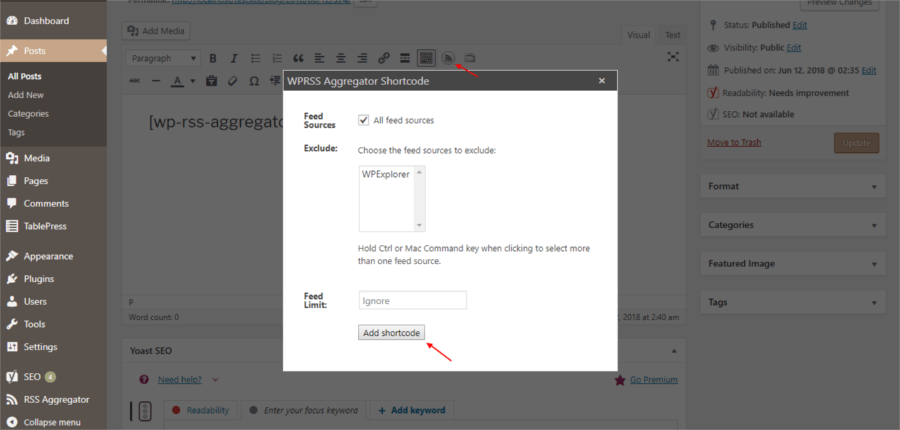The width and height of the screenshot is (900, 430).
Task: Insert a numbered list
Action: click(277, 58)
